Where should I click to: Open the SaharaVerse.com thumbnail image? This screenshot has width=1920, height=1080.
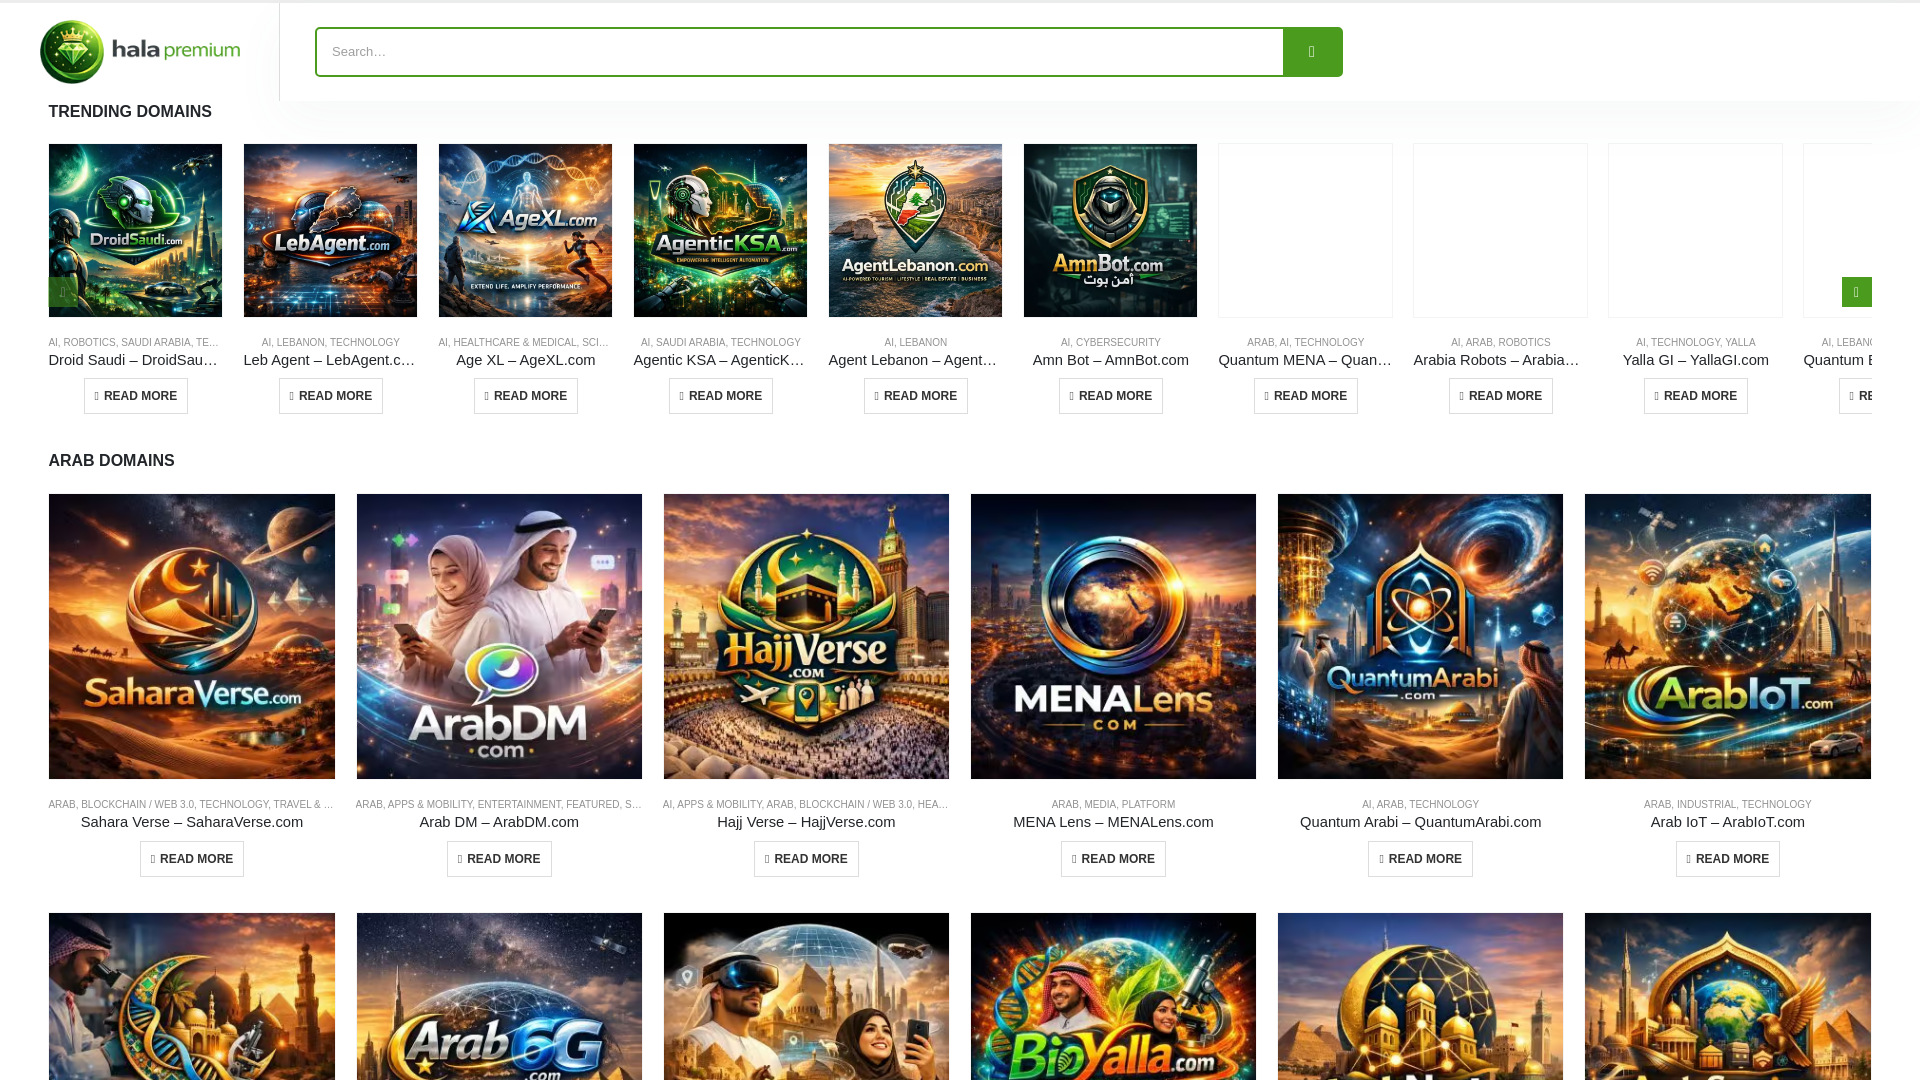click(x=192, y=636)
